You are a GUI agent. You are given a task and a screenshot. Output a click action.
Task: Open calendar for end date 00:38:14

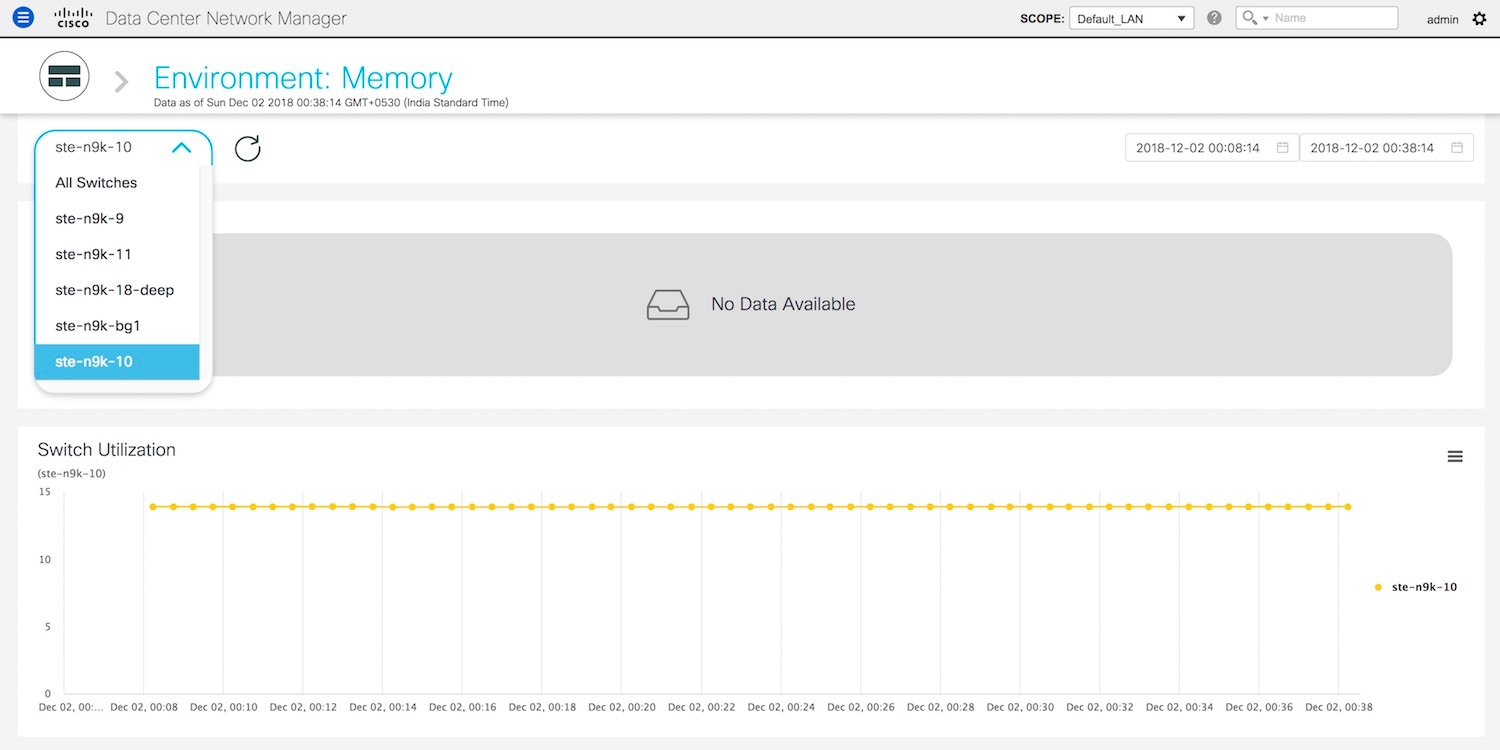tap(1456, 148)
